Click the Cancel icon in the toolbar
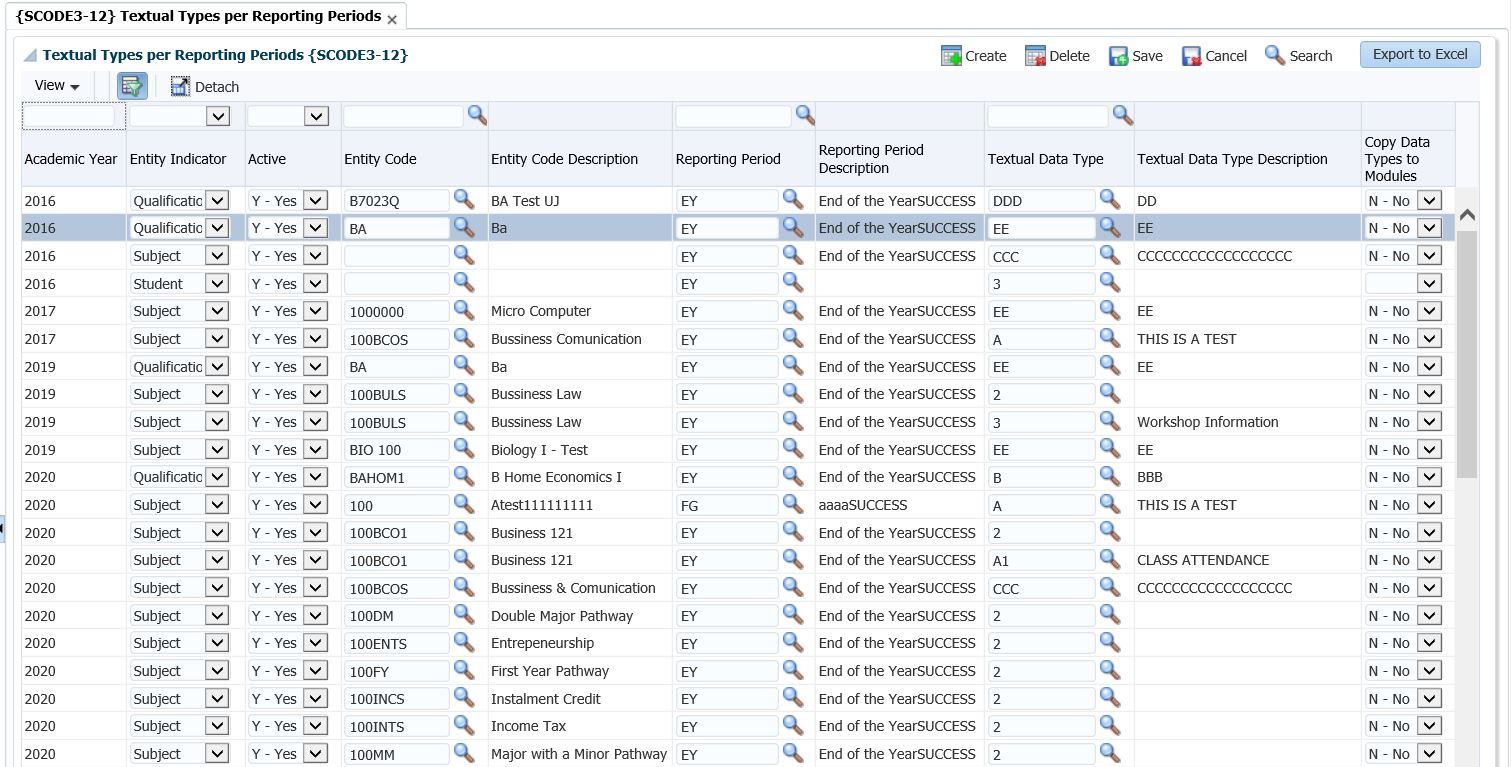This screenshot has height=767, width=1511. pyautogui.click(x=1189, y=56)
